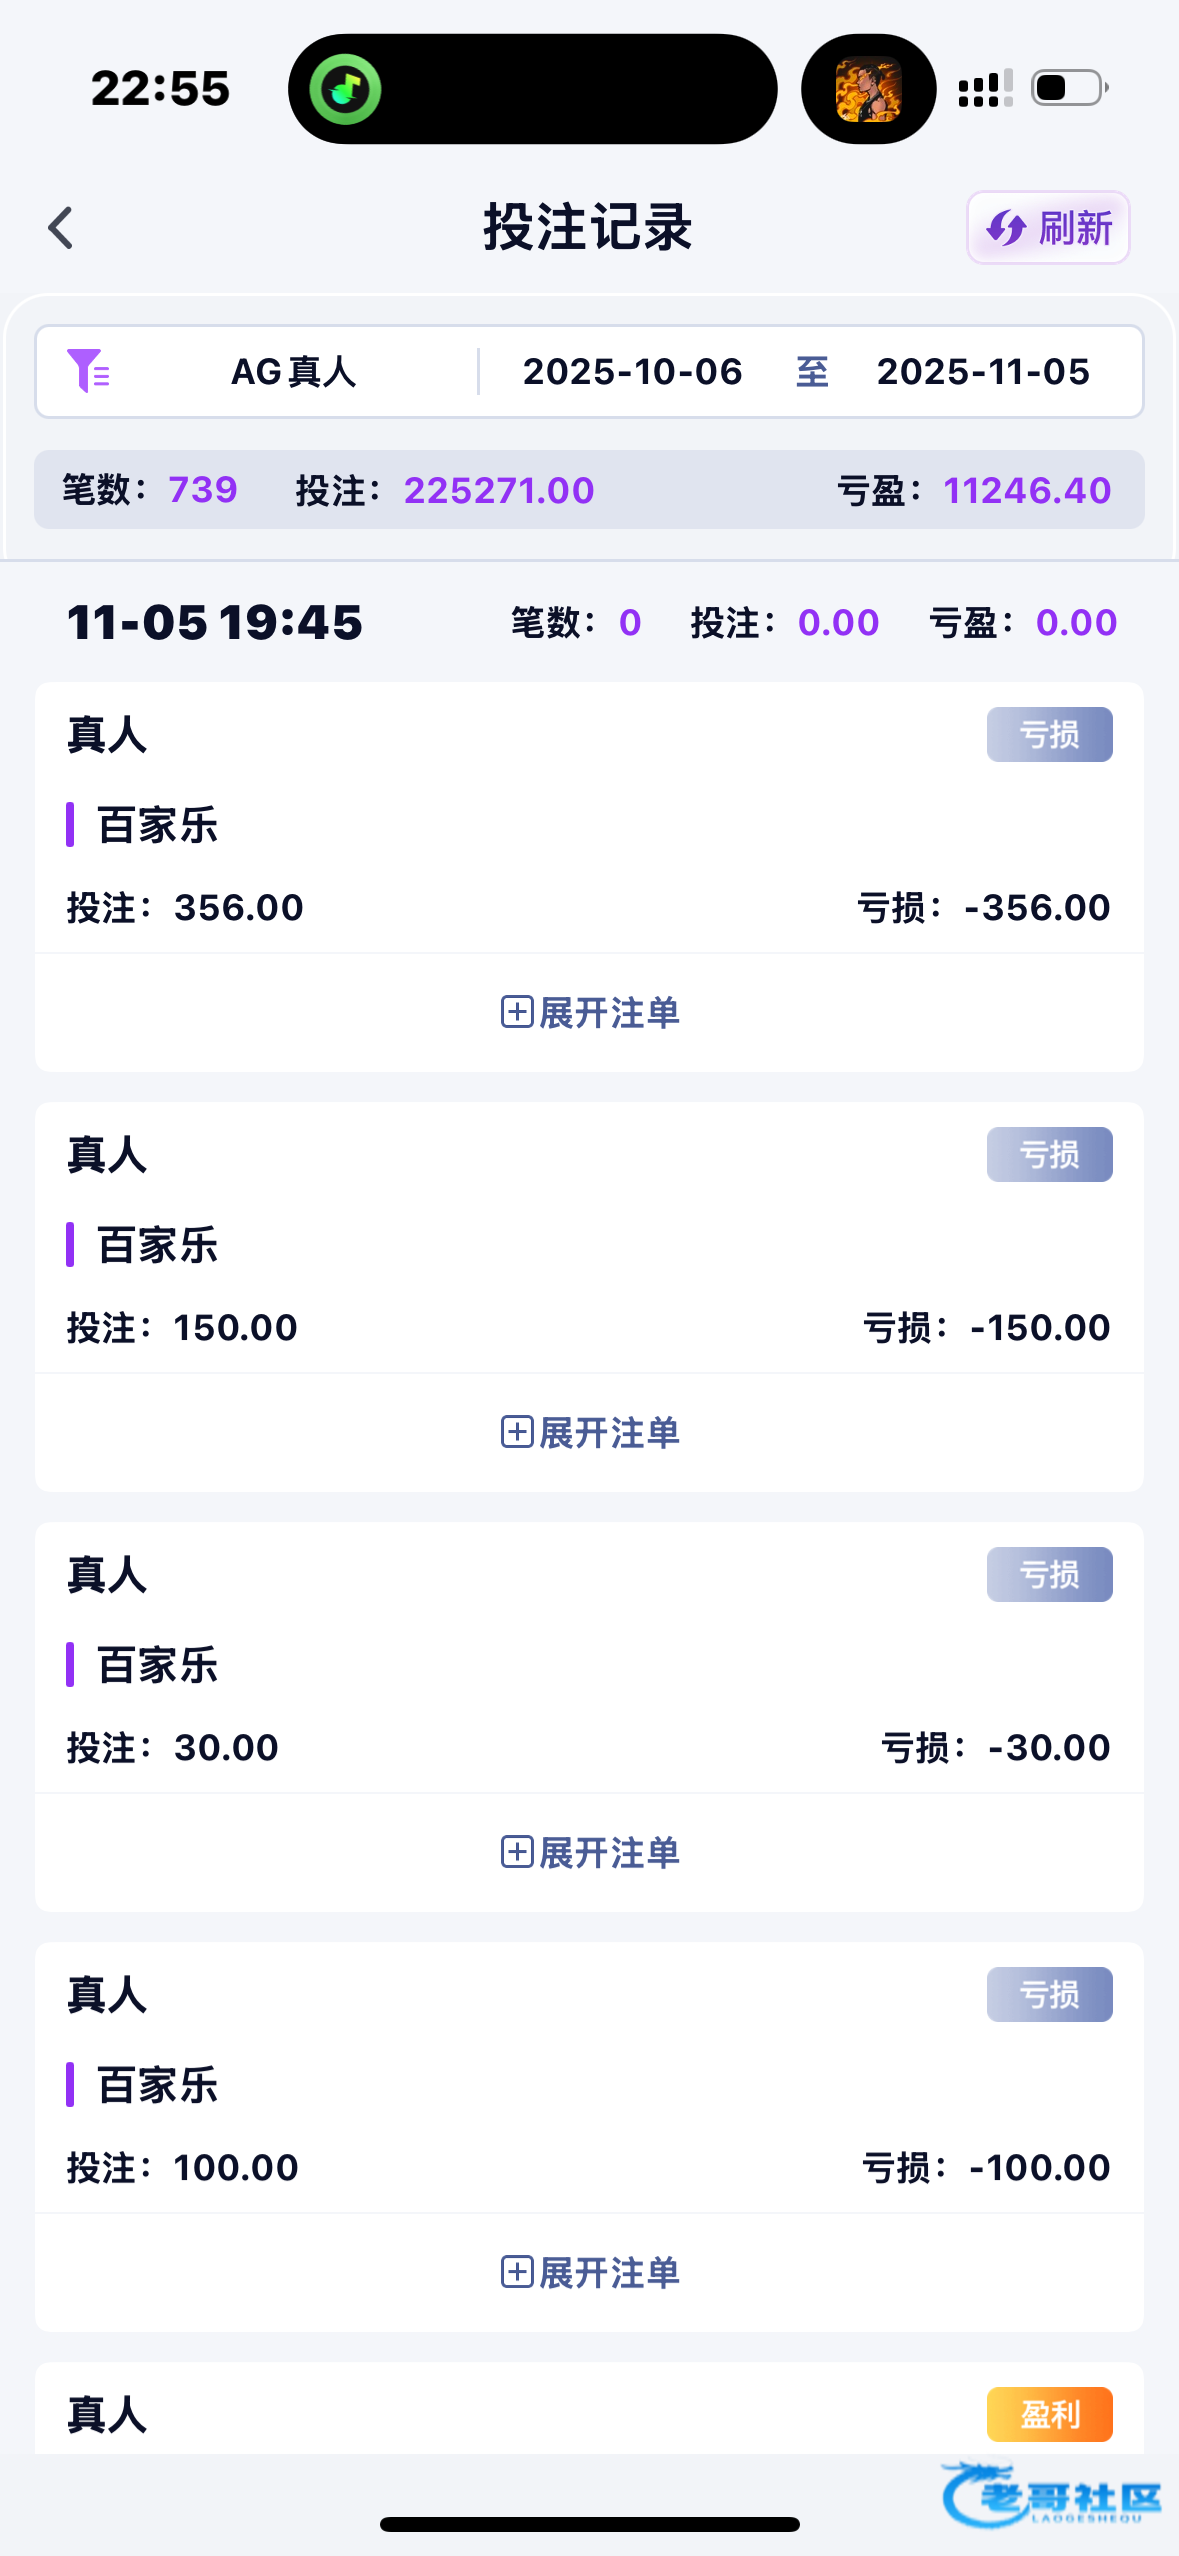
Task: Expand bet slip for the 30.00 wager
Action: [590, 1852]
